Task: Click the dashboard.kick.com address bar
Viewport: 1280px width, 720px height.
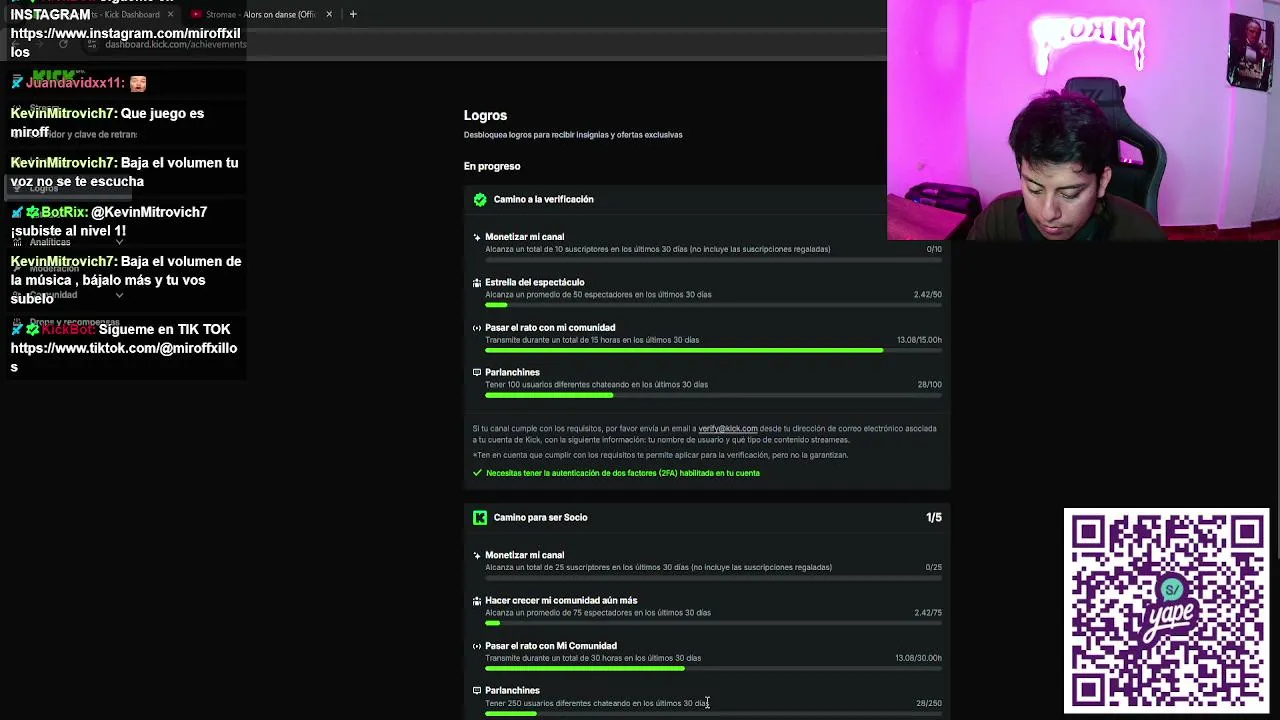Action: pyautogui.click(x=176, y=44)
